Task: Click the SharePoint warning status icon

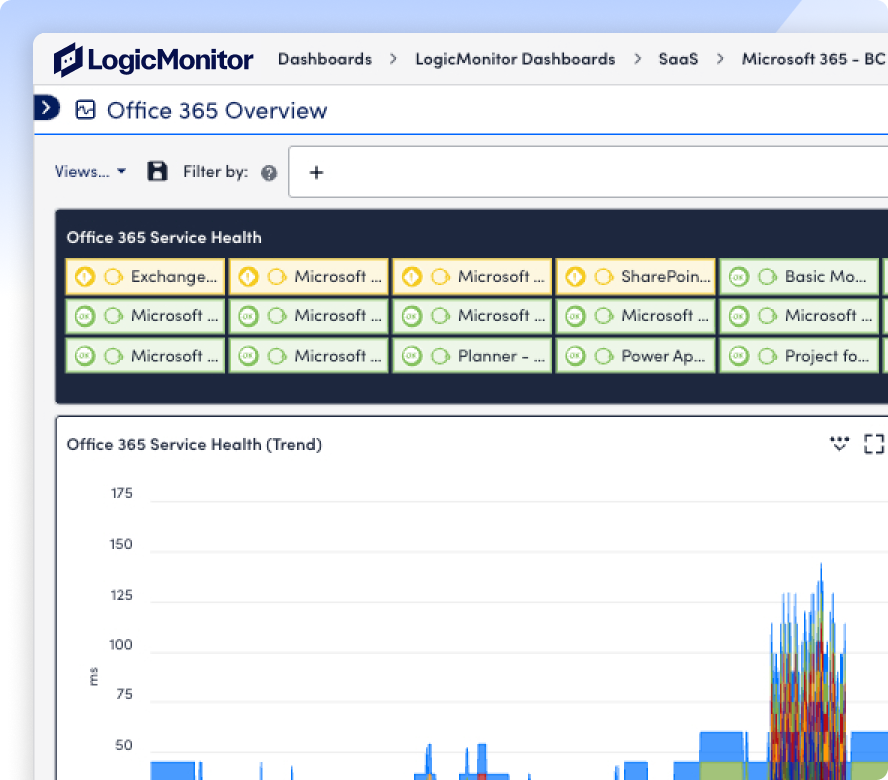Action: click(x=575, y=277)
